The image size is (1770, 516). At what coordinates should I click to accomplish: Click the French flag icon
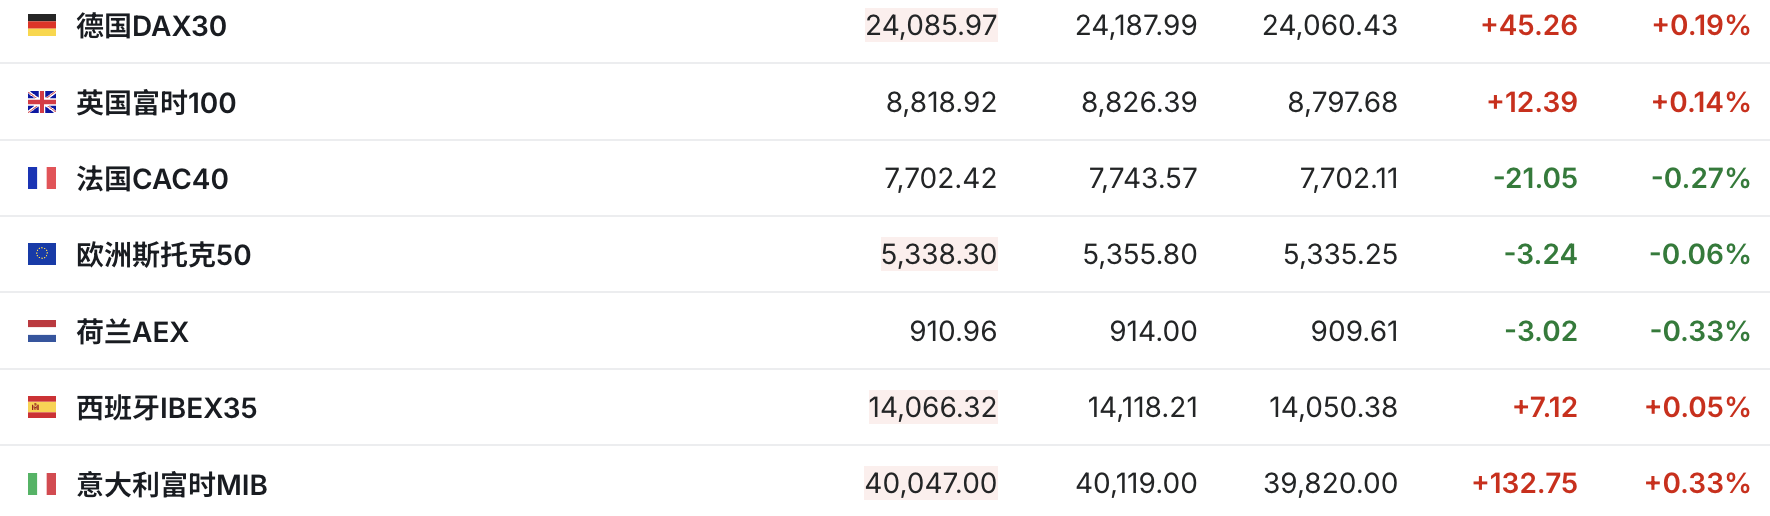coord(42,178)
